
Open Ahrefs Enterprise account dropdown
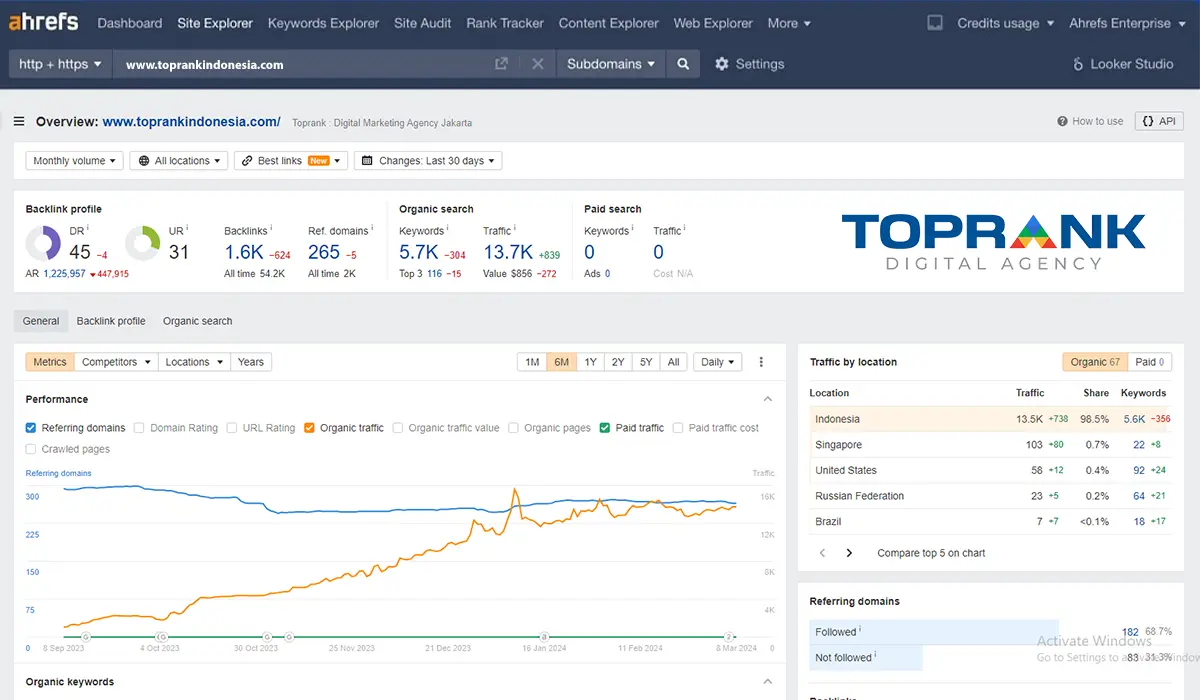1126,23
